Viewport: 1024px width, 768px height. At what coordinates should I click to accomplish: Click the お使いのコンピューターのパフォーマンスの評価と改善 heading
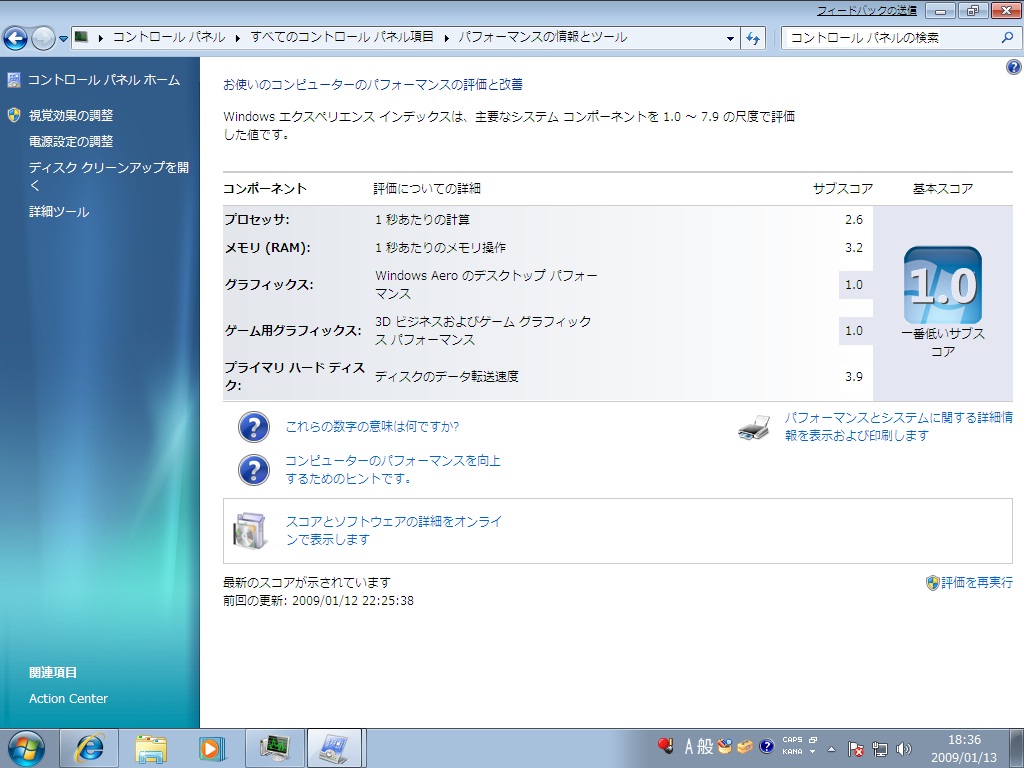373,84
